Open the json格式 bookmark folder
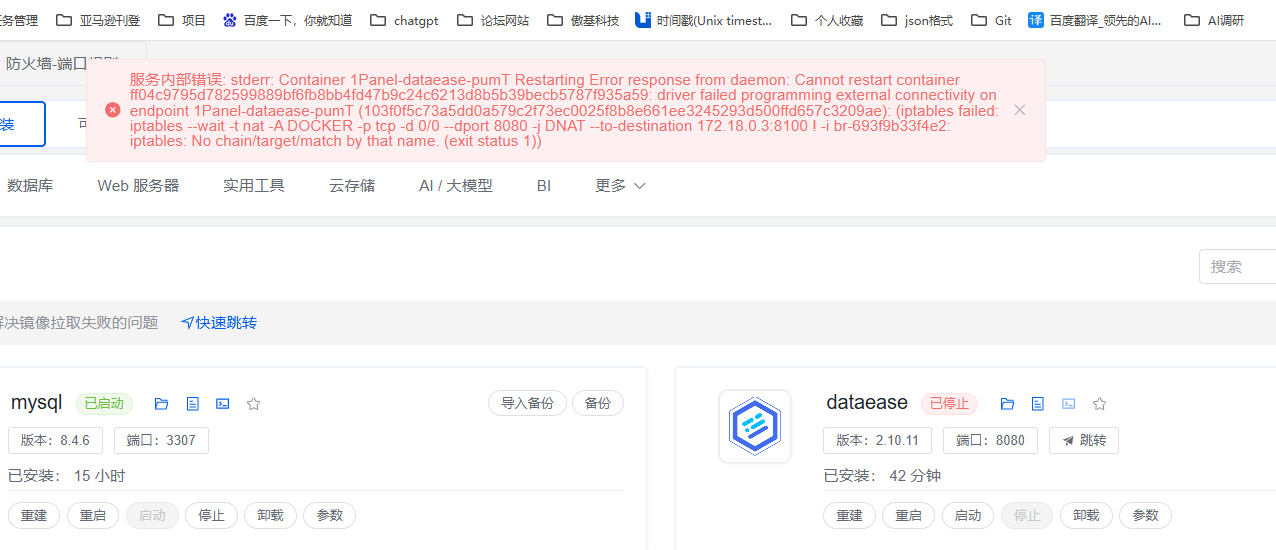This screenshot has height=550, width=1276. (x=917, y=20)
